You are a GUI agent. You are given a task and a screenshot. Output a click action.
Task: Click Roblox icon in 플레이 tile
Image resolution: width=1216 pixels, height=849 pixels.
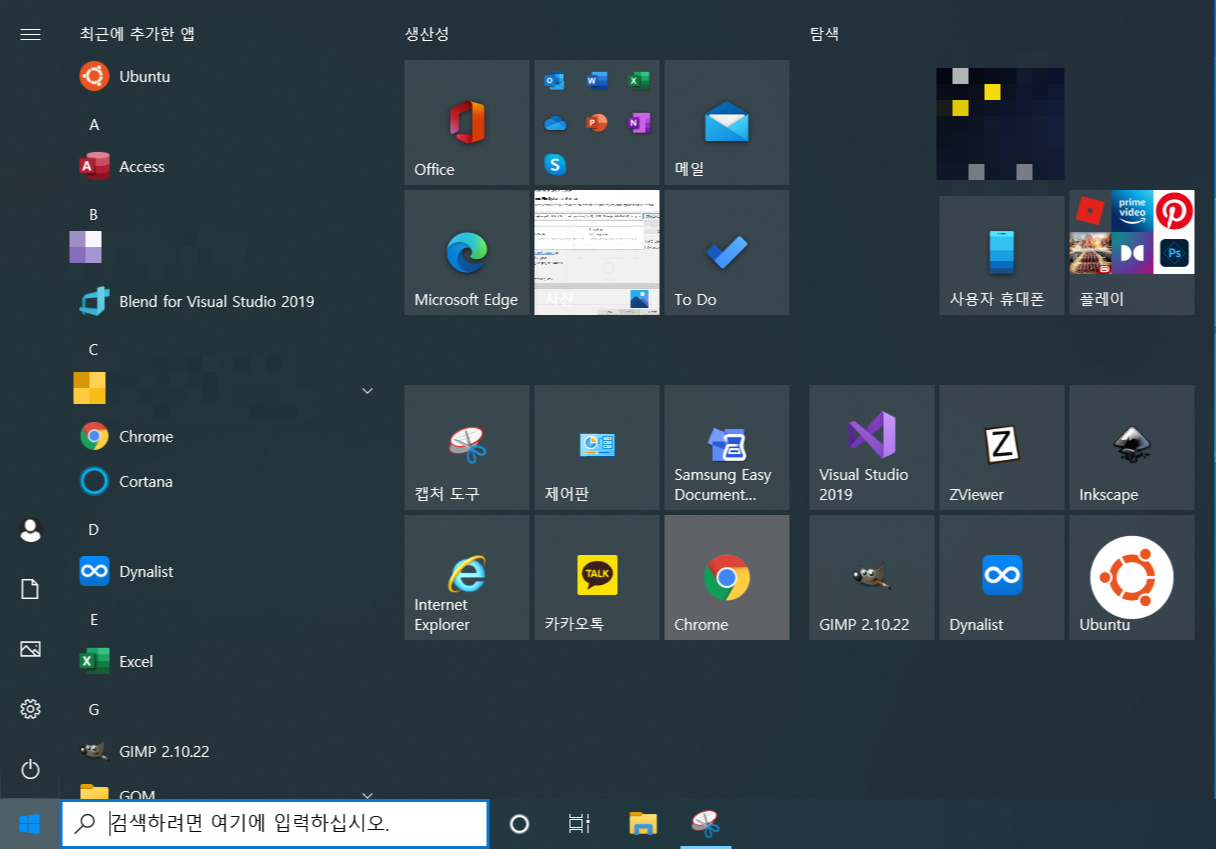tap(1090, 210)
